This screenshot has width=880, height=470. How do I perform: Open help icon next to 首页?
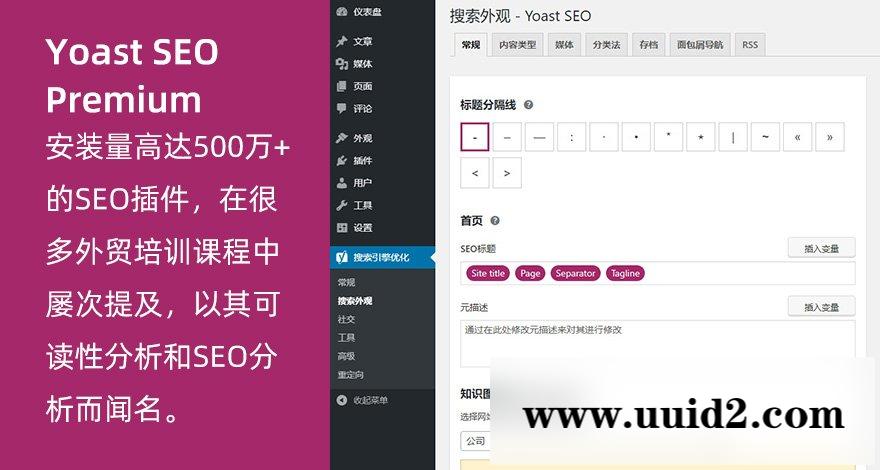pyautogui.click(x=494, y=221)
